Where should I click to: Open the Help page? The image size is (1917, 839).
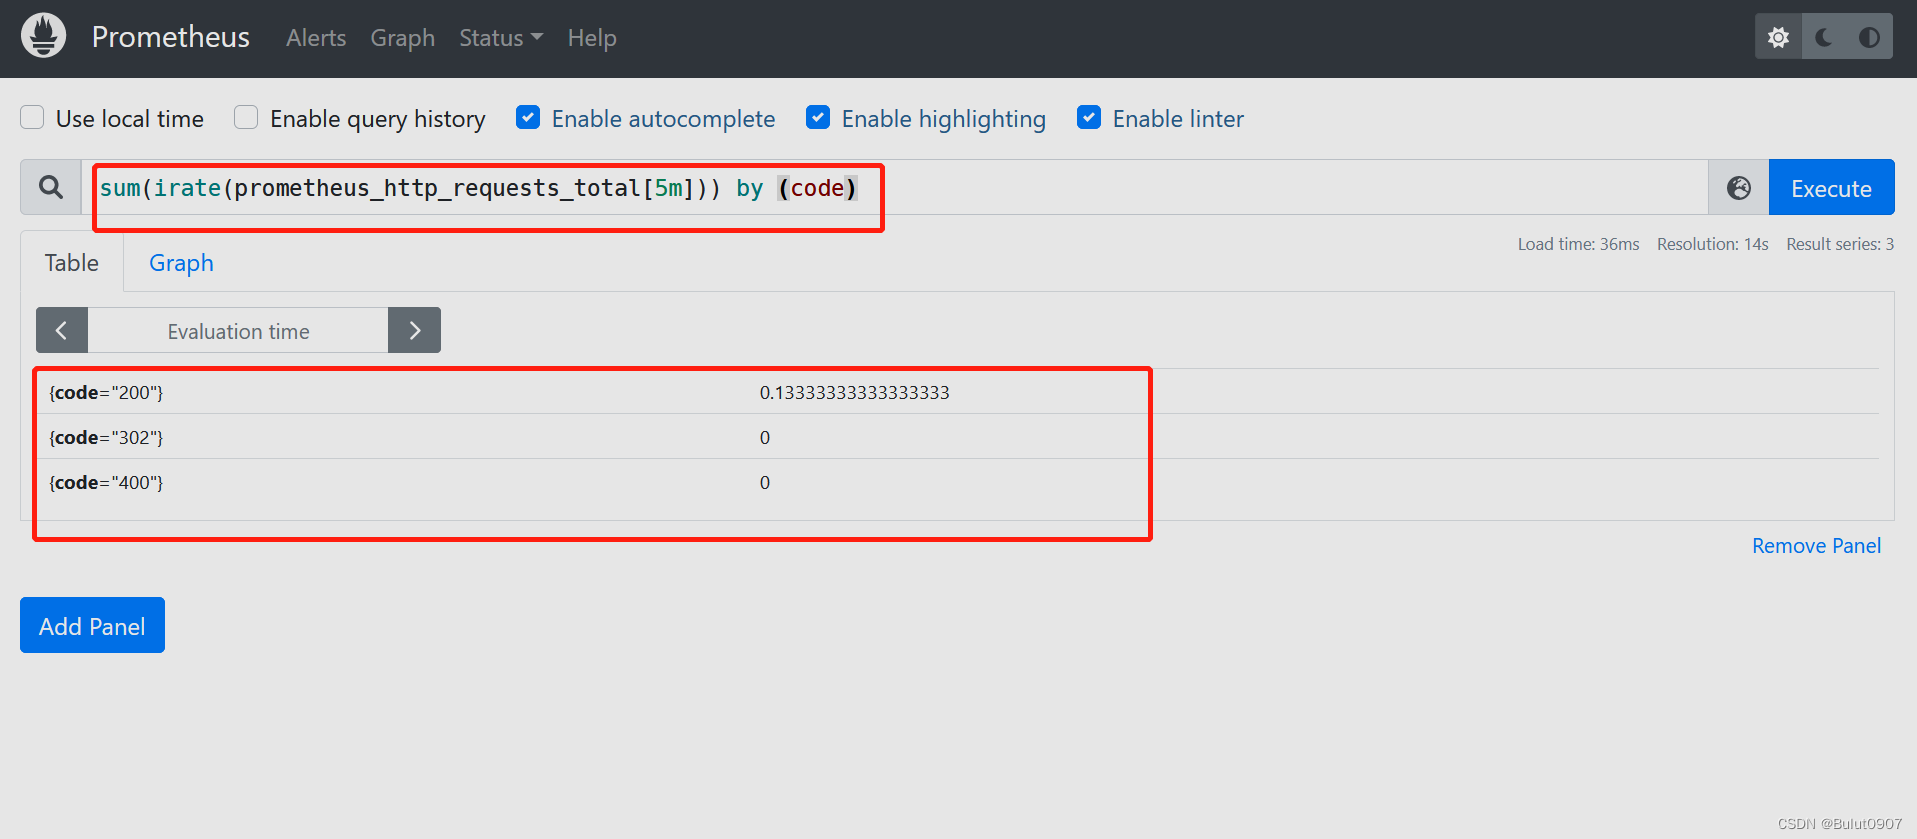pos(592,38)
